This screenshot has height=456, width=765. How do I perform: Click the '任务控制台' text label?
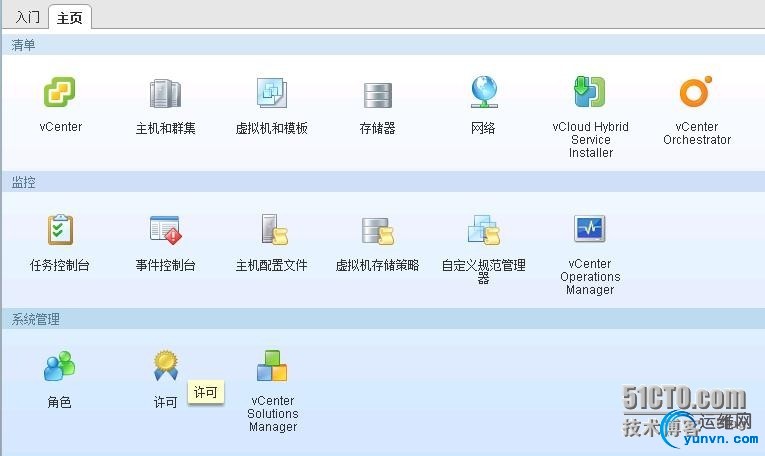[x=60, y=265]
